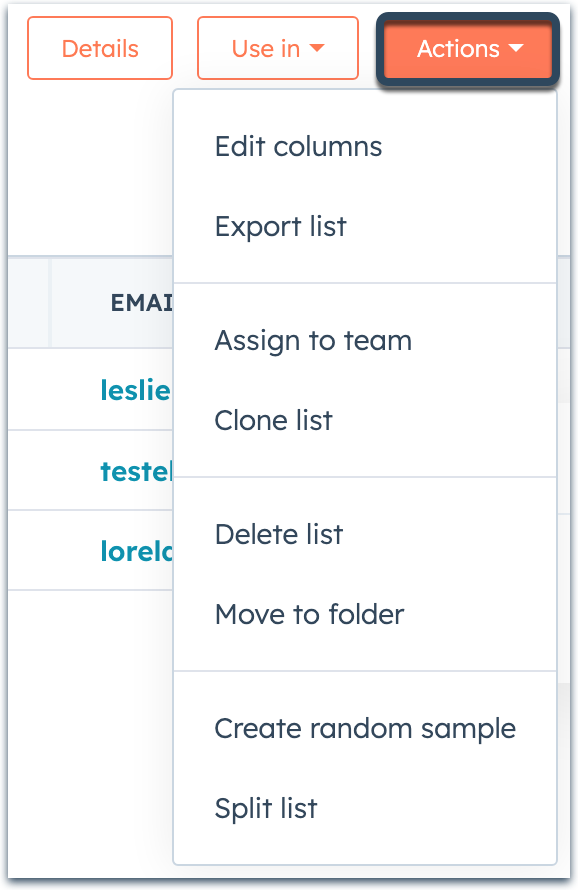Screen dimensions: 578x890
Task: Select Create random sample
Action: click(x=364, y=728)
